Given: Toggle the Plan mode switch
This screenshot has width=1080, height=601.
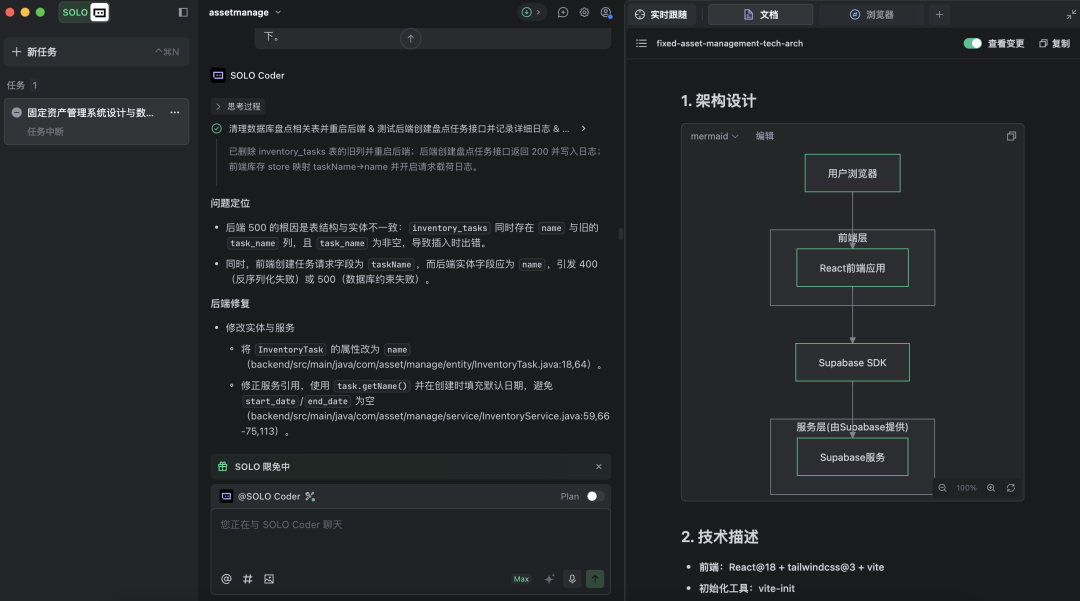Looking at the screenshot, I should 595,496.
